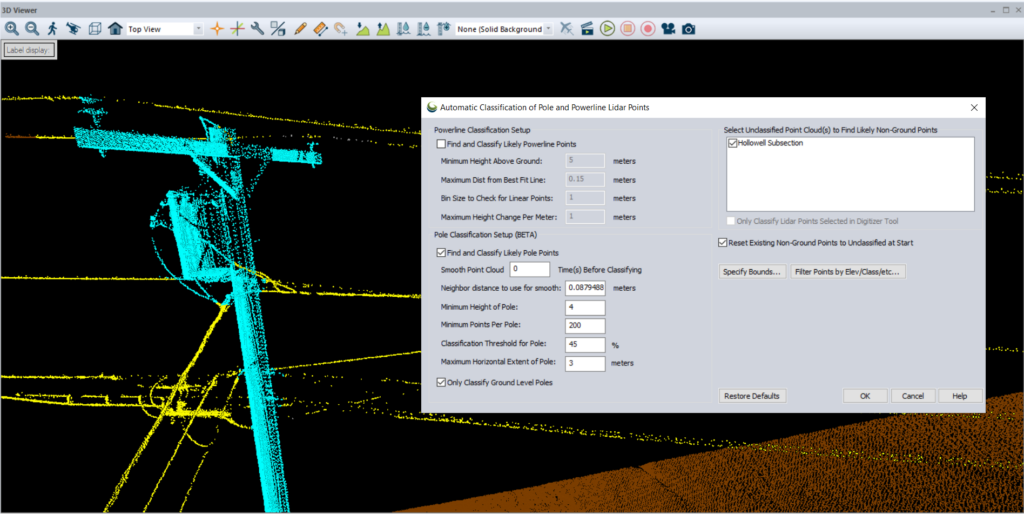The image size is (1024, 514).
Task: Click the Pole Classification Setup (BETA) heading
Action: click(x=485, y=234)
